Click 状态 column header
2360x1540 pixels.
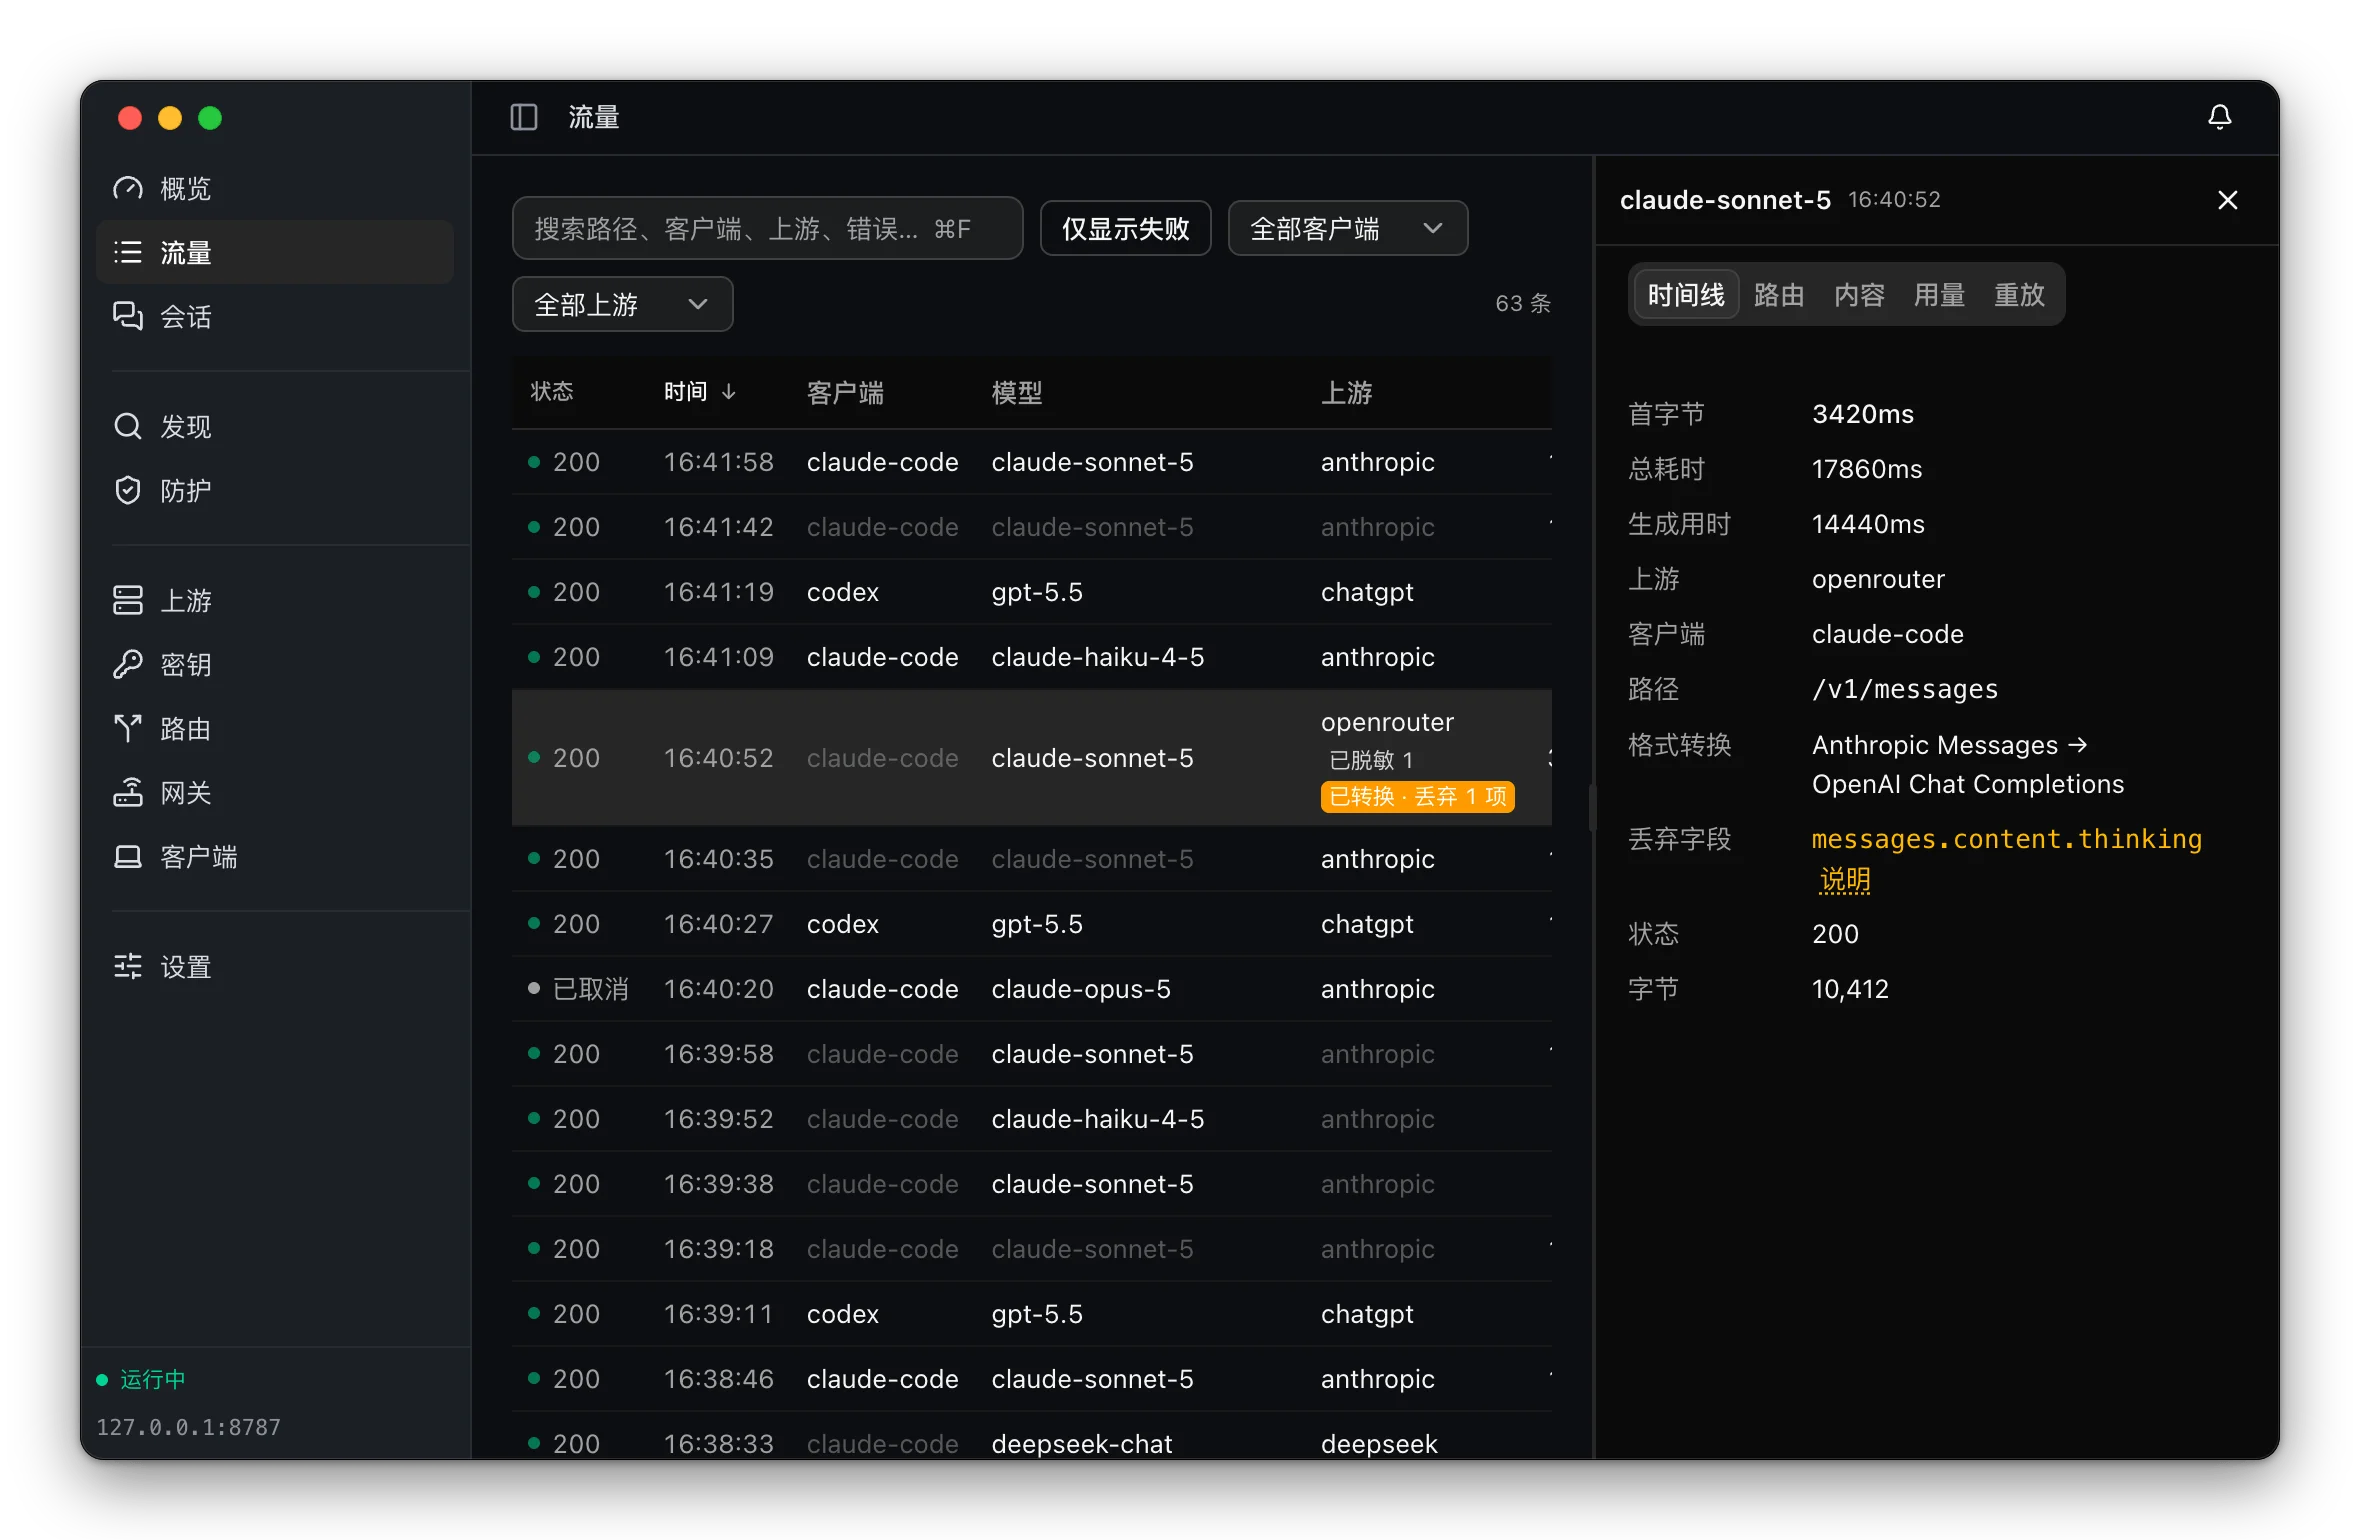552,391
